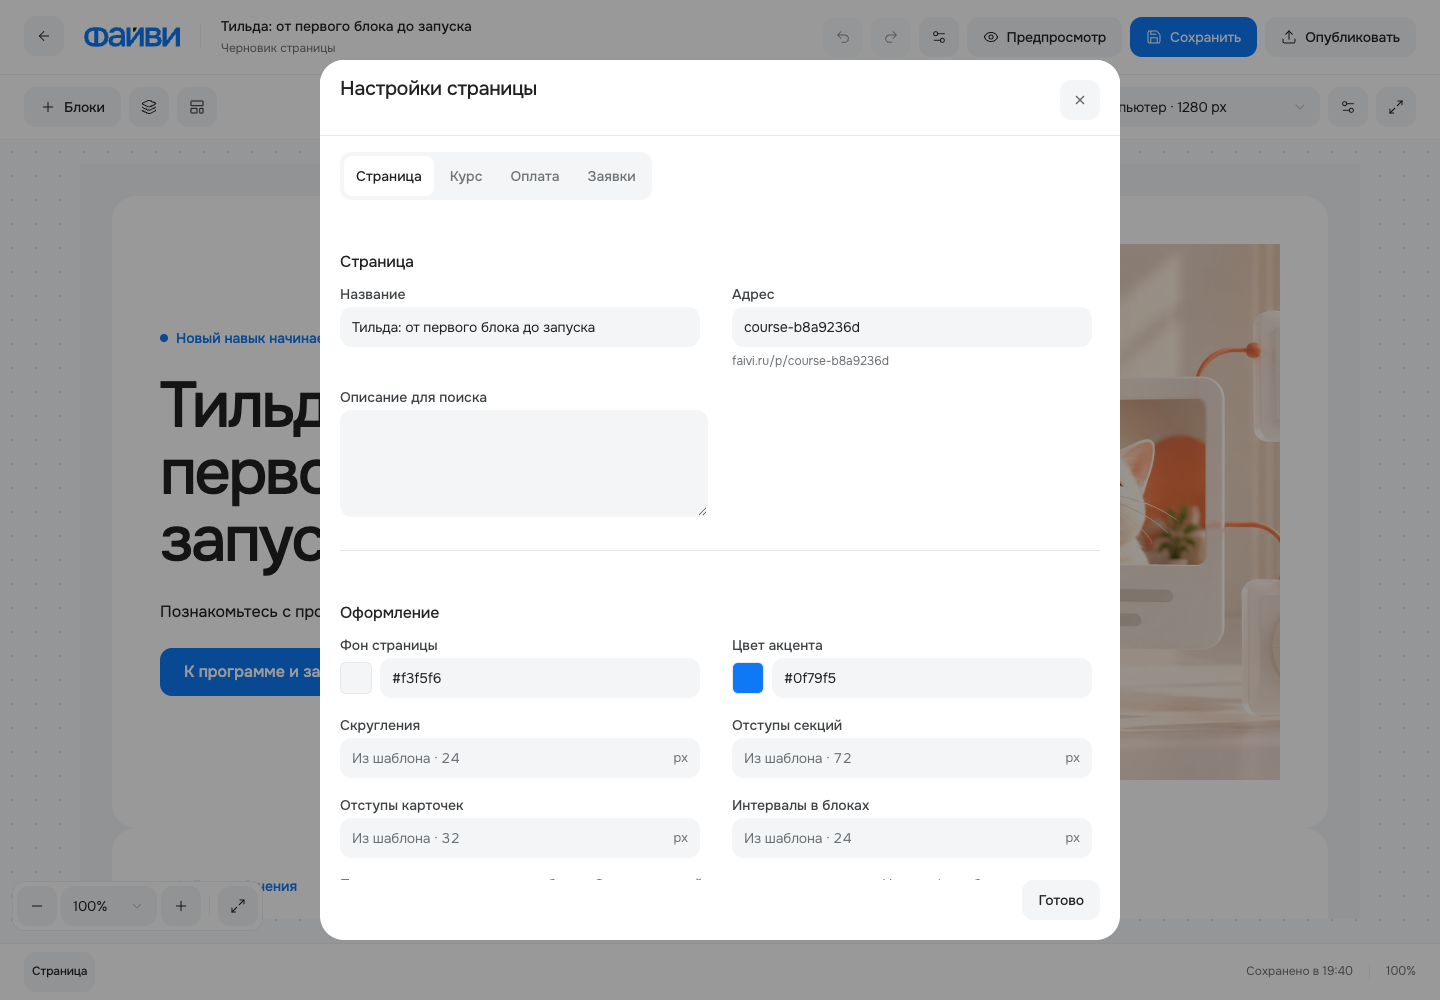The width and height of the screenshot is (1440, 1000).
Task: Open the layers stack icon
Action: (x=149, y=107)
